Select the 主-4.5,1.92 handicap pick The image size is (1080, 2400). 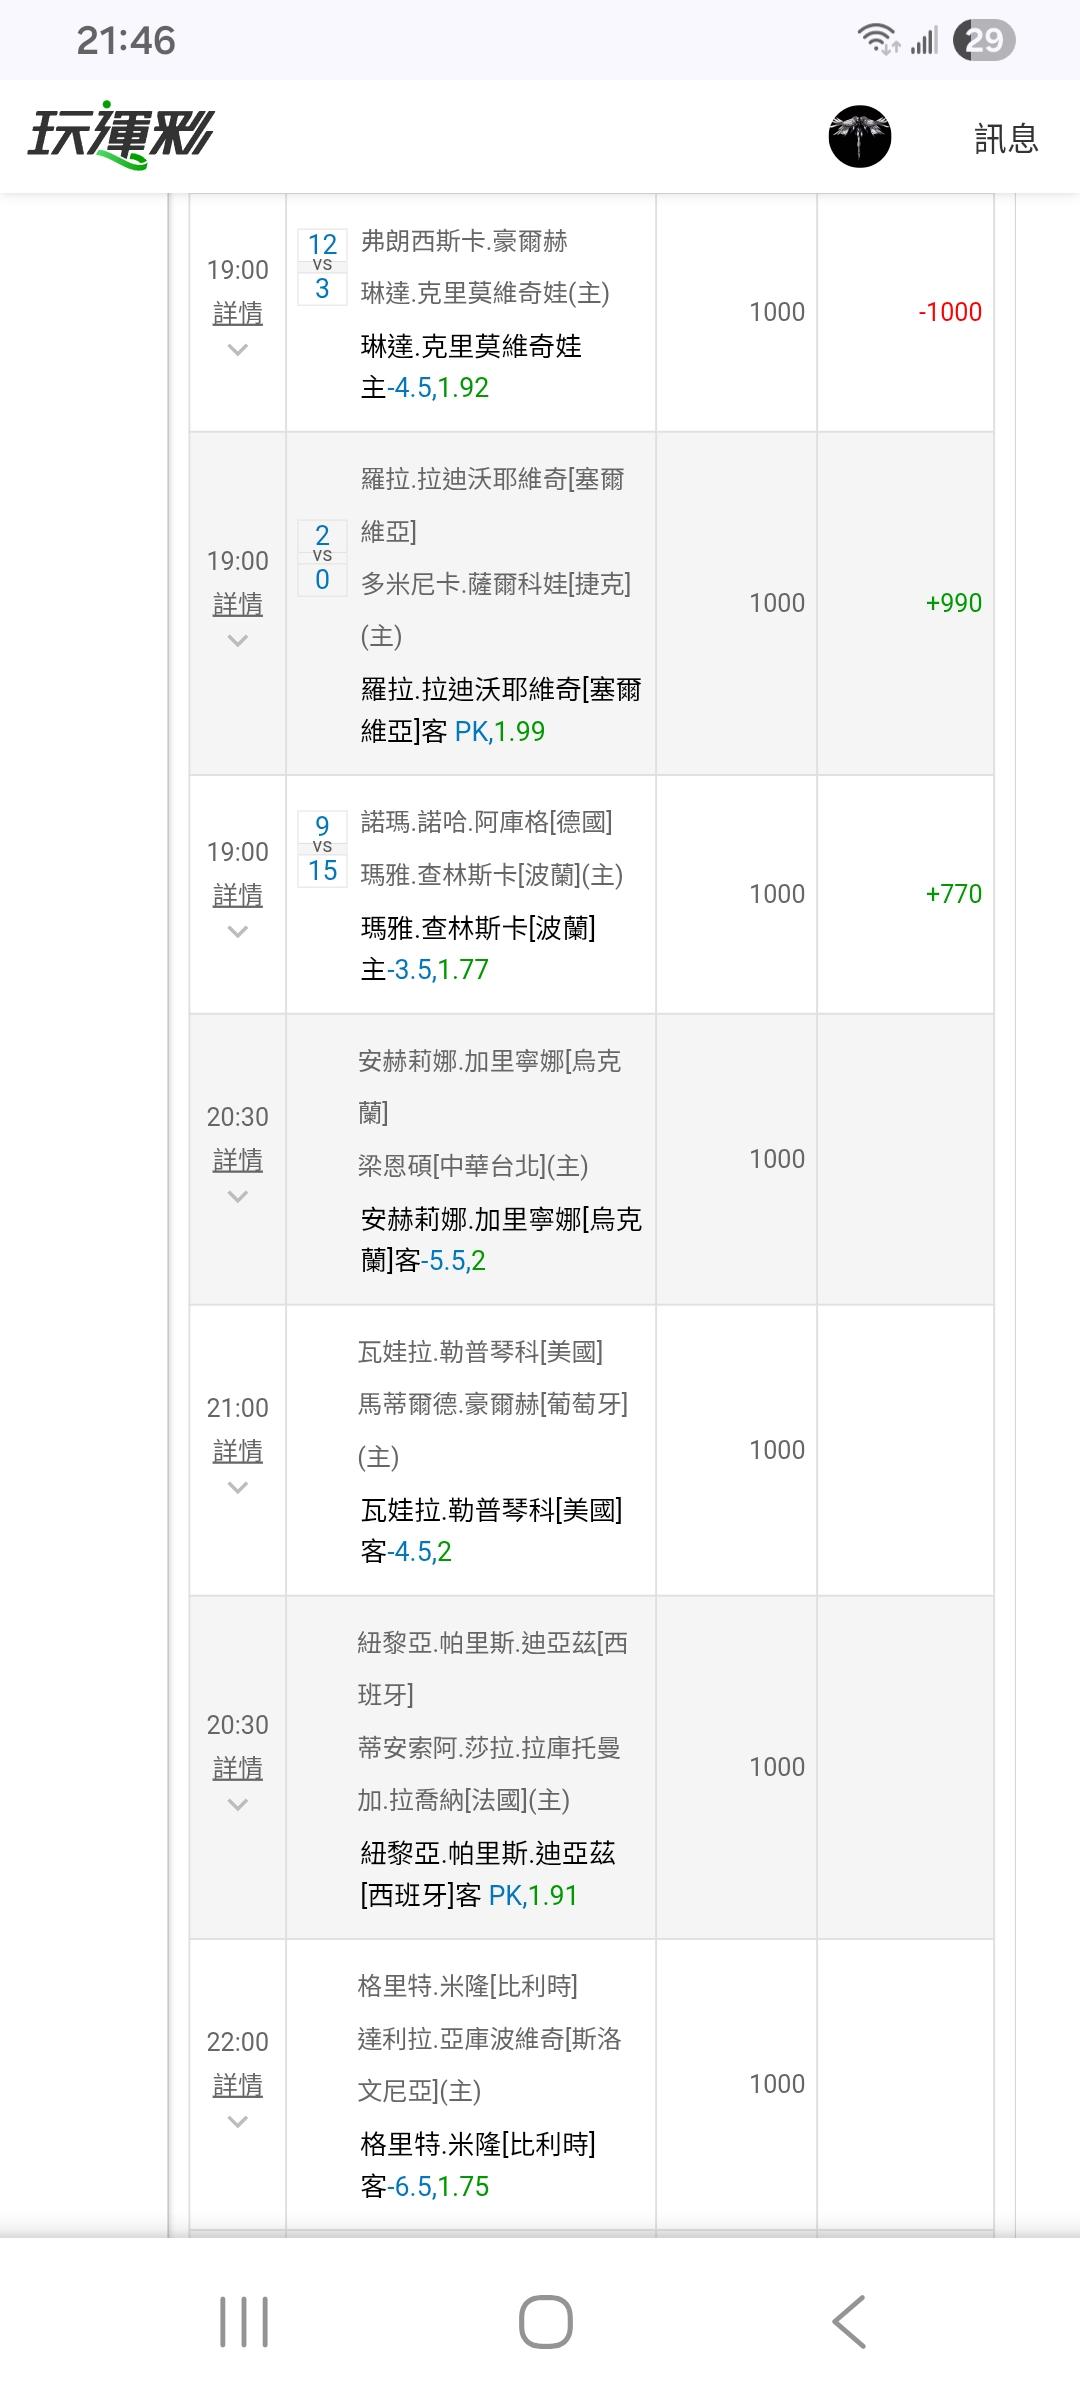pyautogui.click(x=425, y=388)
